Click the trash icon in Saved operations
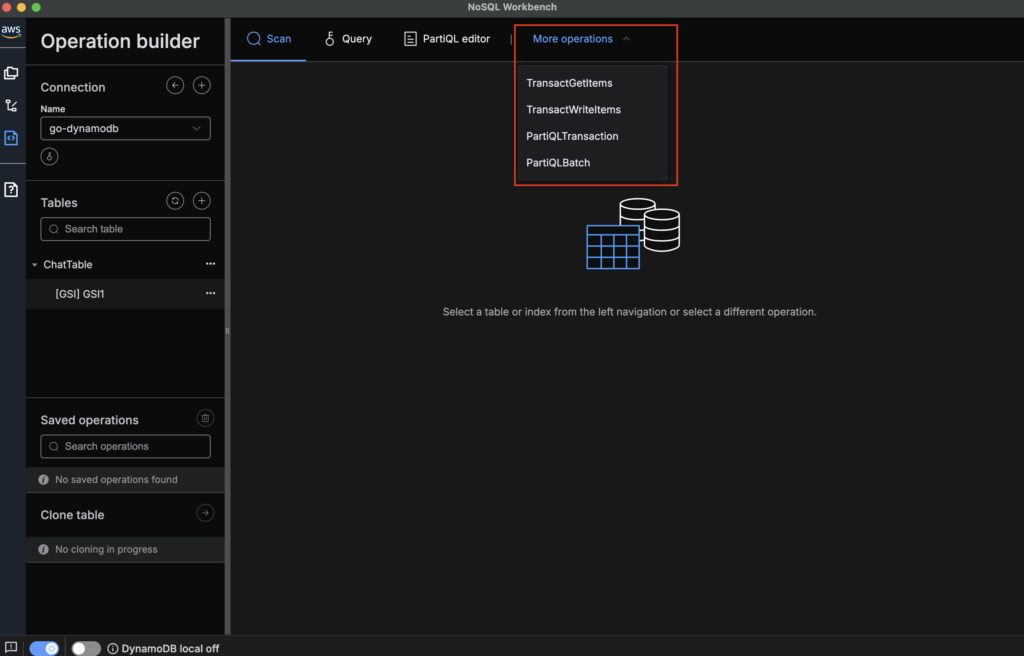The width and height of the screenshot is (1024, 656). 204,419
